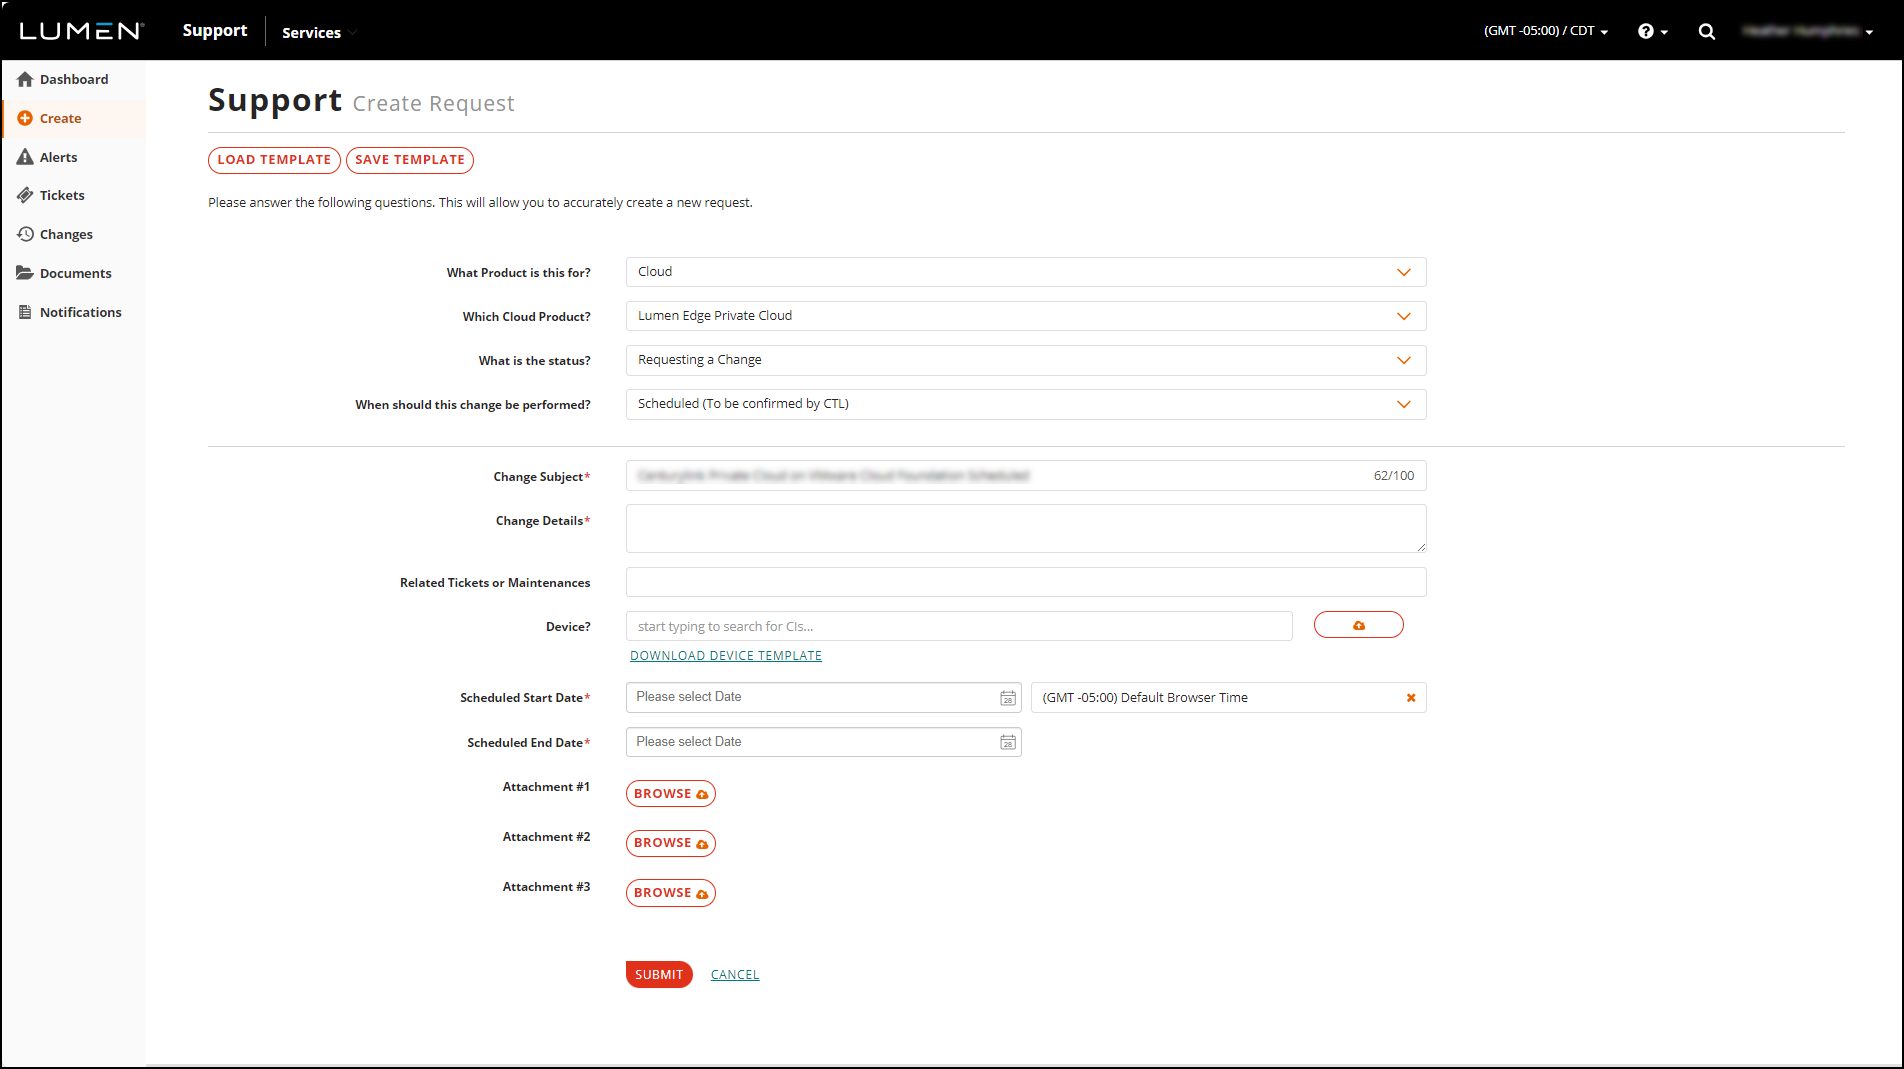Click DOWNLOAD DEVICE TEMPLATE
Viewport: 1904px width, 1069px height.
(725, 655)
